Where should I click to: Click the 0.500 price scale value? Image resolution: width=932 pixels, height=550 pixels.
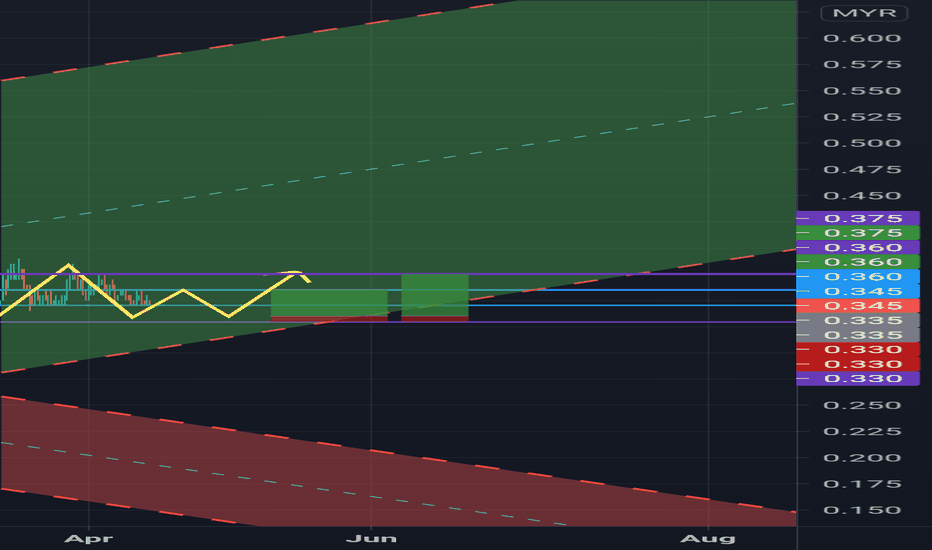[862, 143]
